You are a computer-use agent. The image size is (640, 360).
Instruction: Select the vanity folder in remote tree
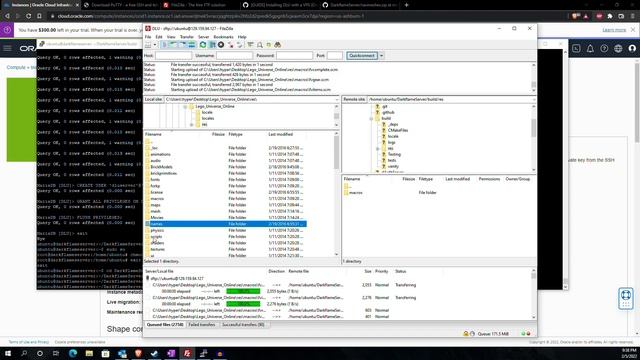coord(393,167)
